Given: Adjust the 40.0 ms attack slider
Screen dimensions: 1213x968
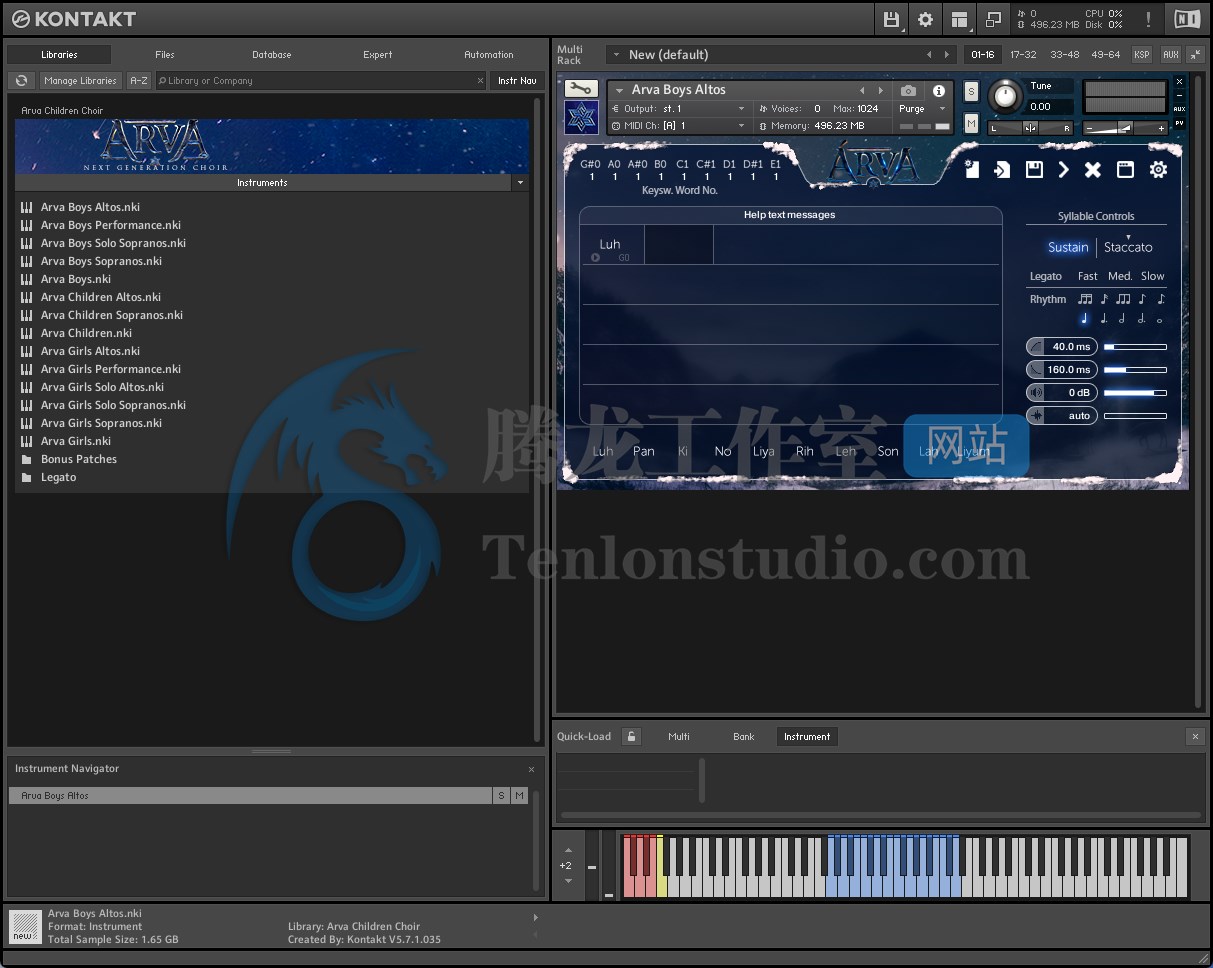Looking at the screenshot, I should point(1135,346).
